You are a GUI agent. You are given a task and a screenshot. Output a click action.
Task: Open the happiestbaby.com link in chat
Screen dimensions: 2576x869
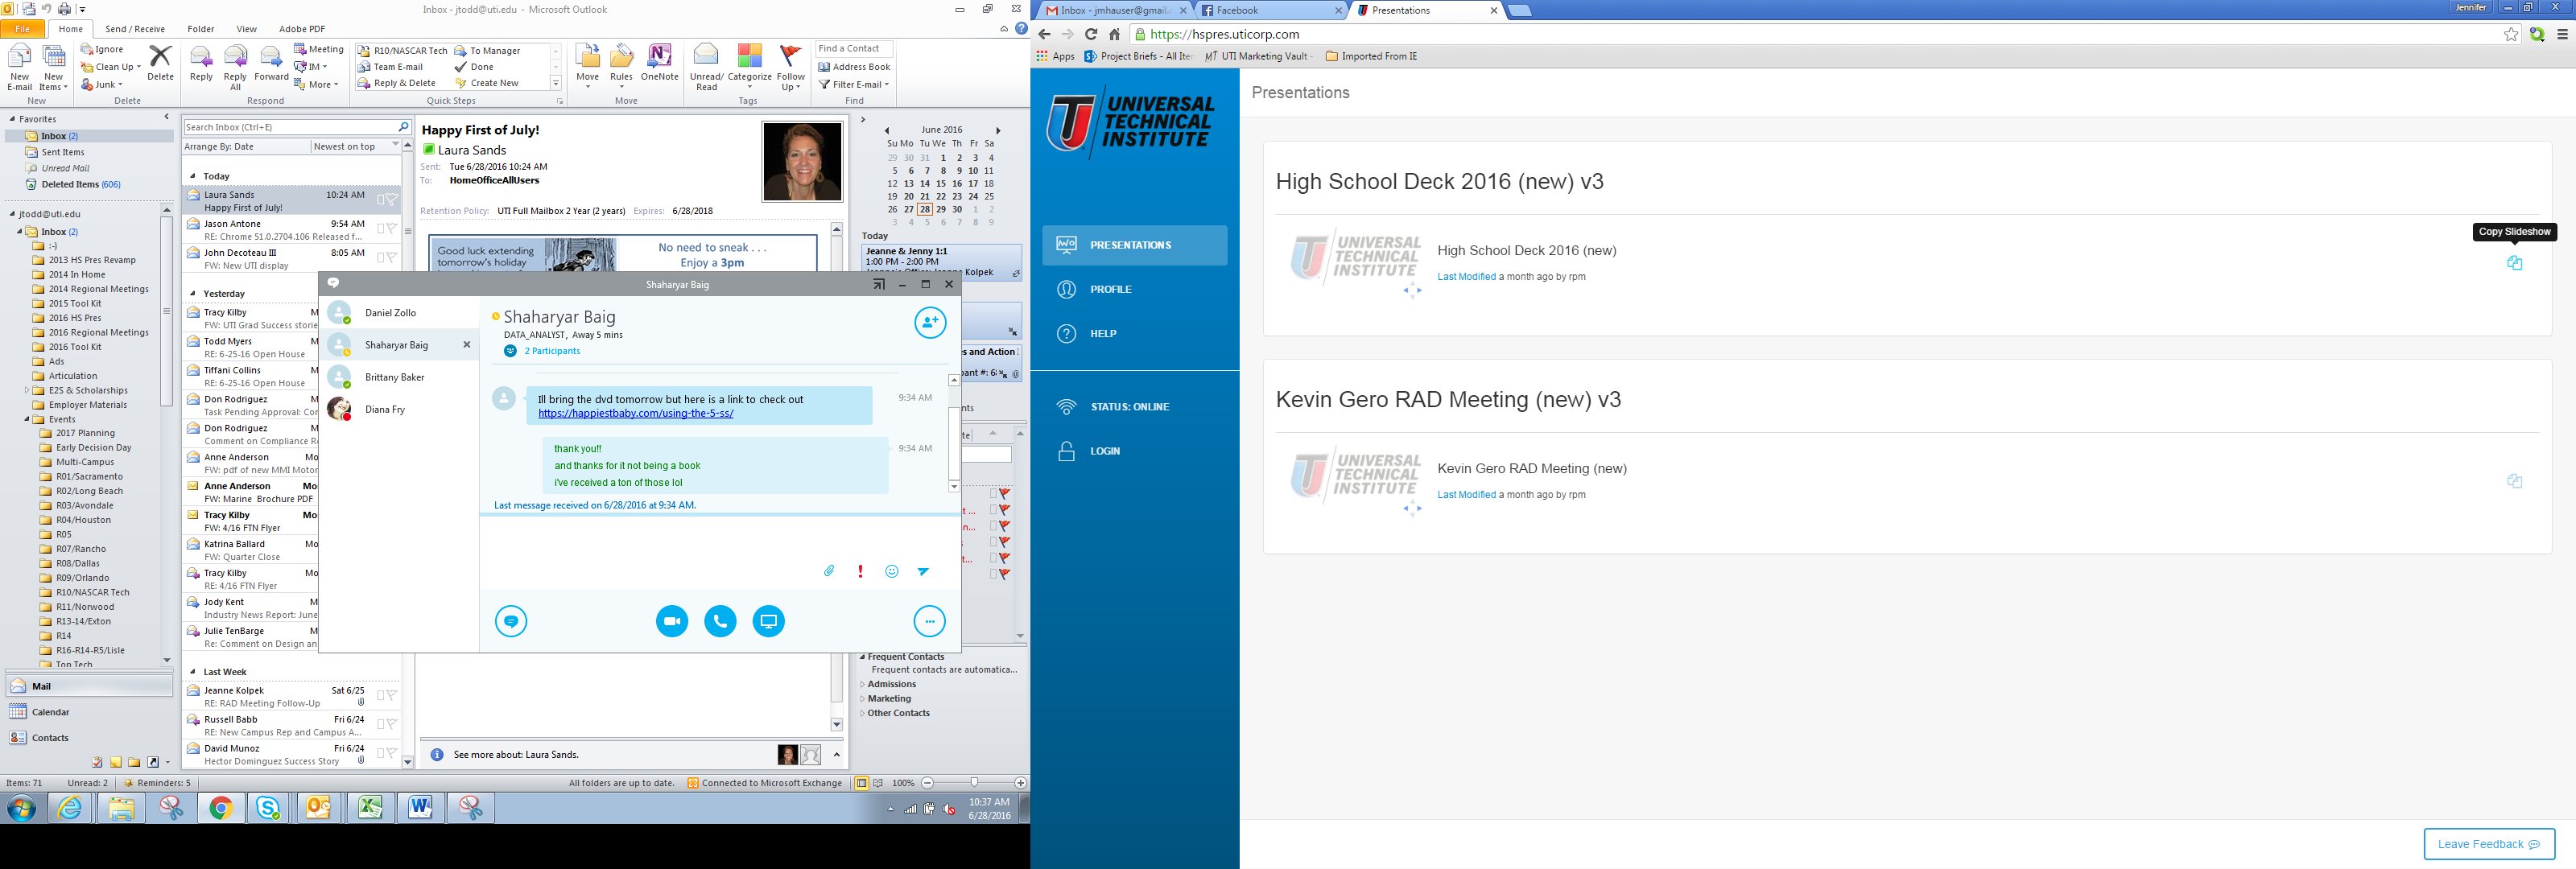click(636, 413)
